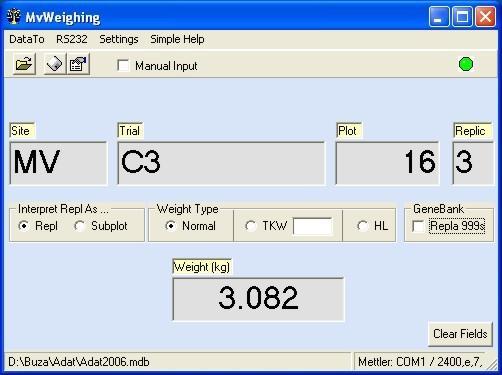Open database file with folder icon
Screen dimensions: 502x375
pos(24,64)
